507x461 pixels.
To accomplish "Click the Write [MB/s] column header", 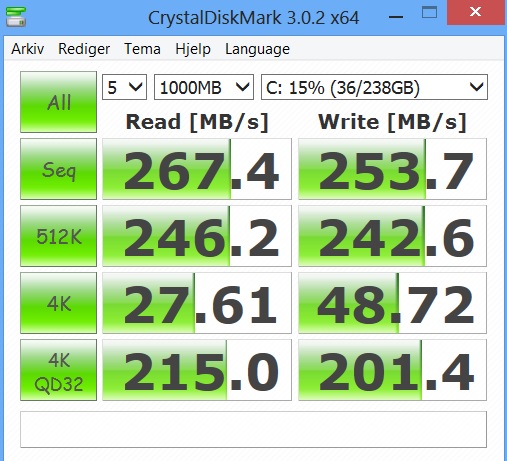I will tap(392, 122).
